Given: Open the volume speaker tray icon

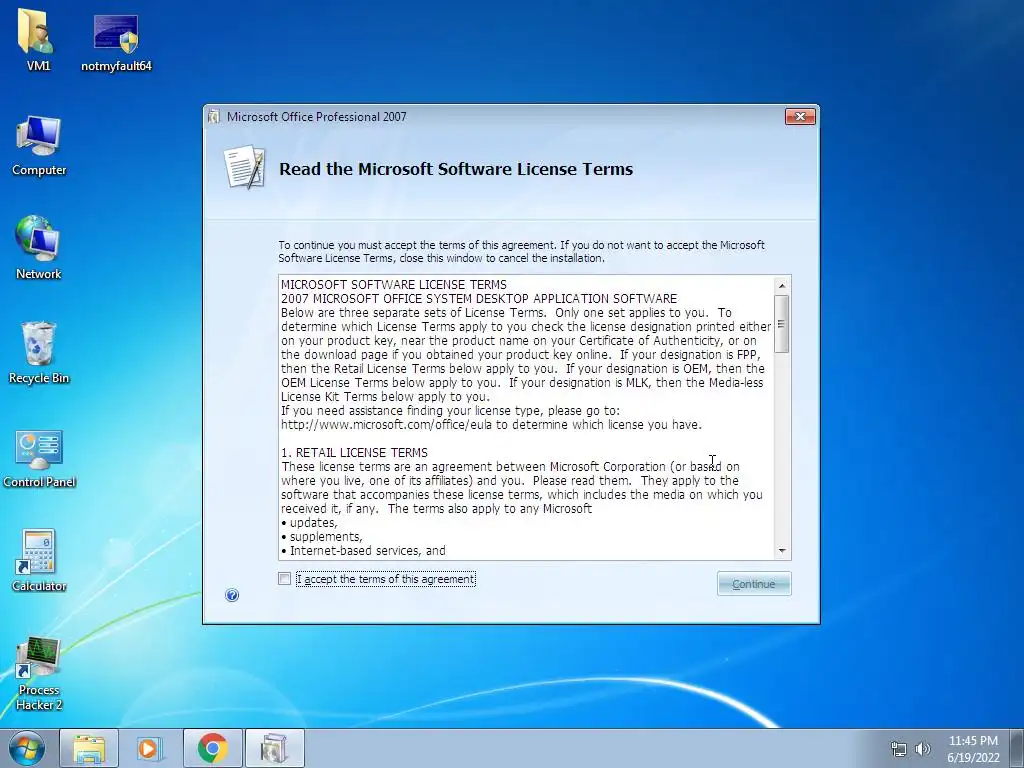Looking at the screenshot, I should (x=922, y=749).
